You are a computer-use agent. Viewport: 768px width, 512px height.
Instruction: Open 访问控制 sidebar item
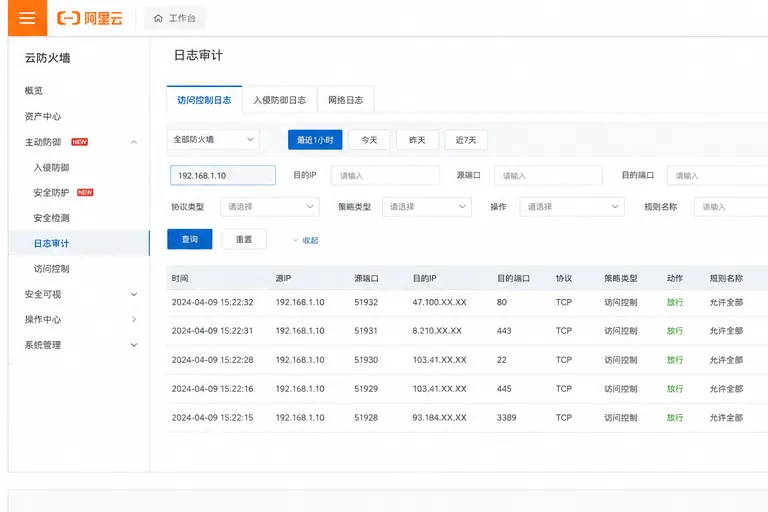[x=51, y=269]
